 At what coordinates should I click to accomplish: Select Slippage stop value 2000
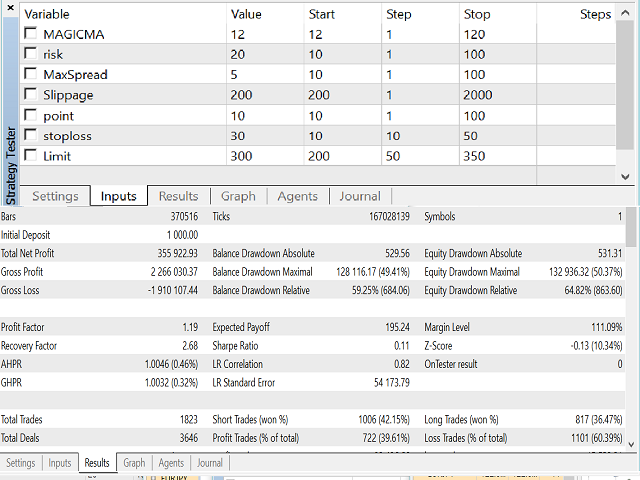tap(498, 95)
